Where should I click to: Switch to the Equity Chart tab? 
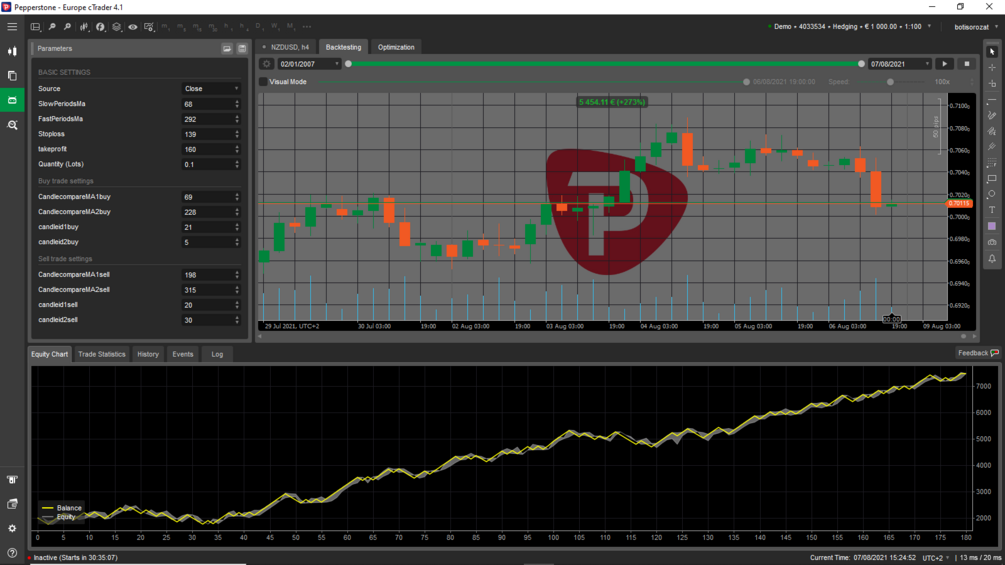pos(49,354)
